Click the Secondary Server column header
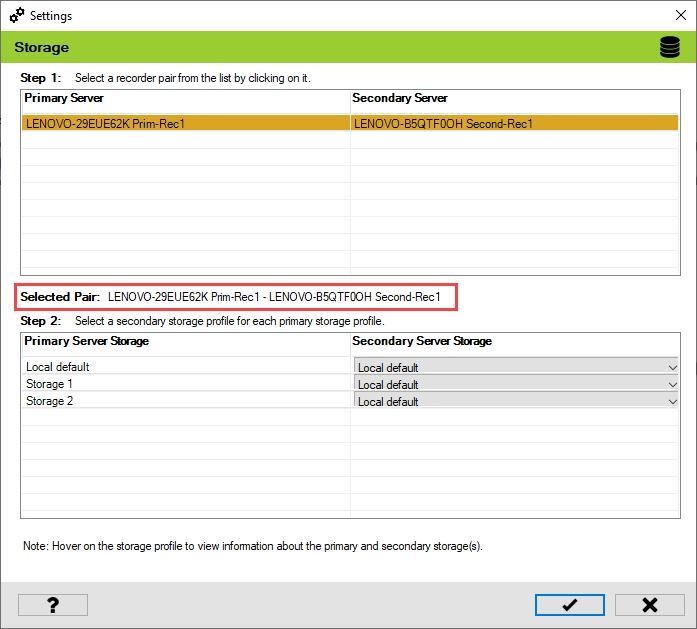Screen dimensions: 697x629 pyautogui.click(x=514, y=99)
